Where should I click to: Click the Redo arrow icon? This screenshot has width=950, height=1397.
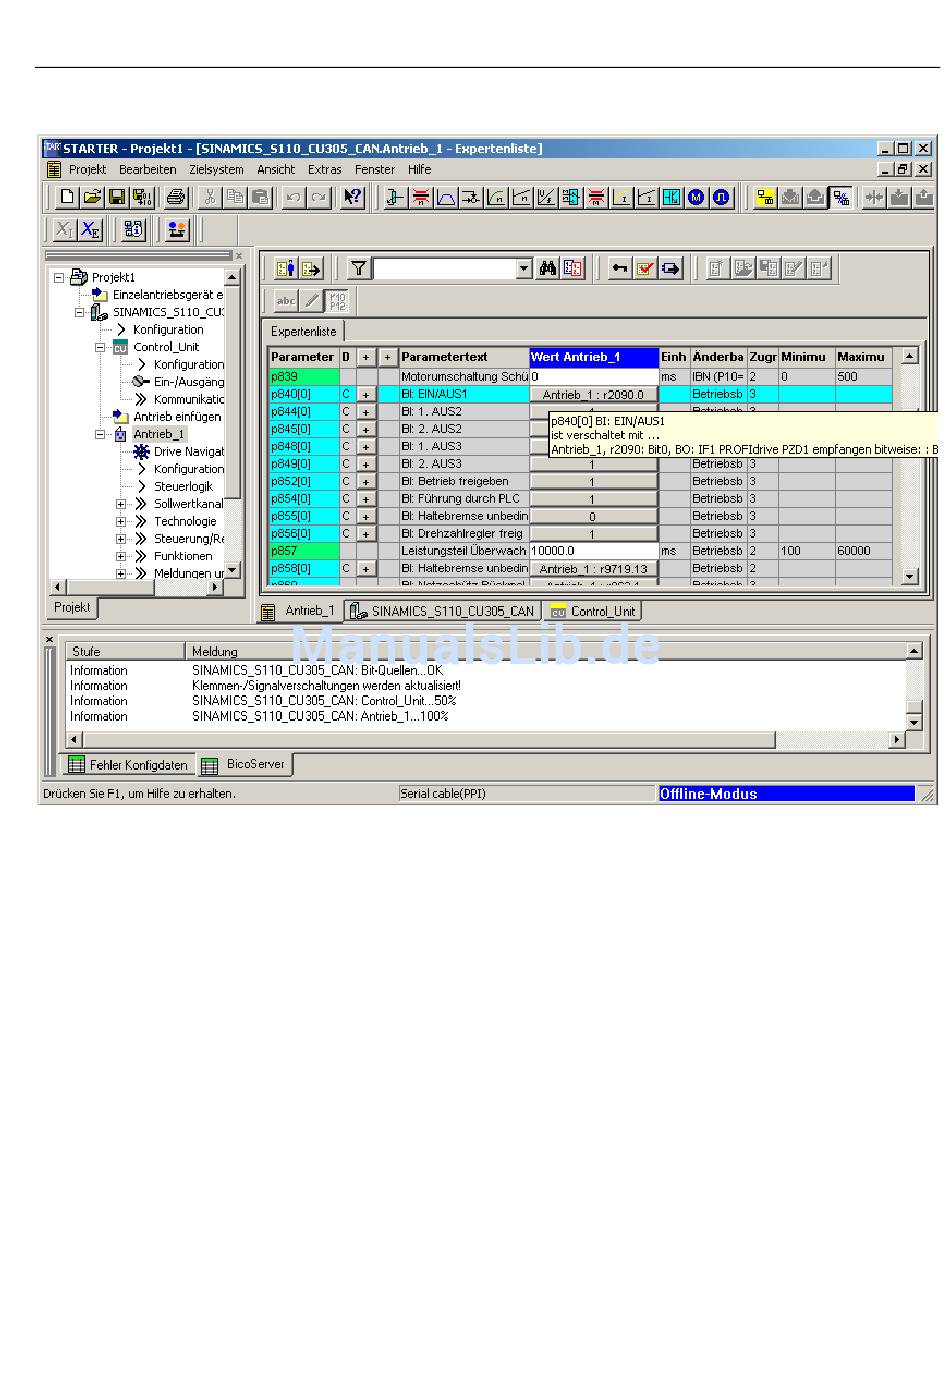tap(318, 197)
